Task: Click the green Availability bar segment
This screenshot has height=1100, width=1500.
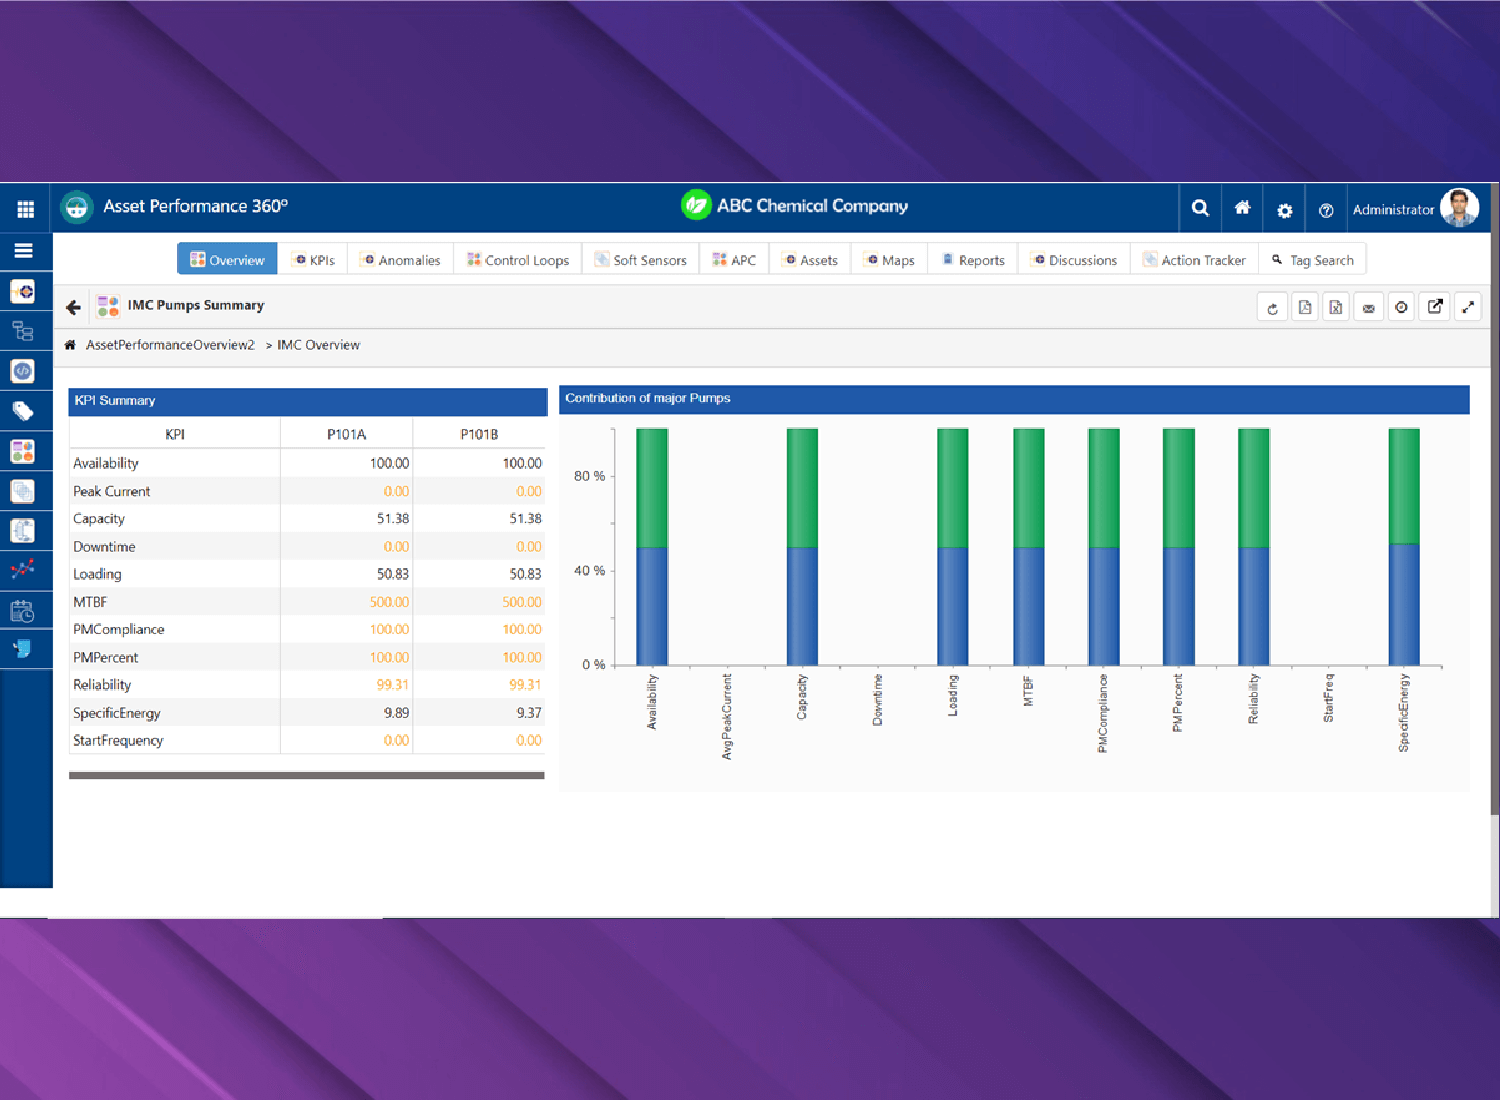Action: 652,488
